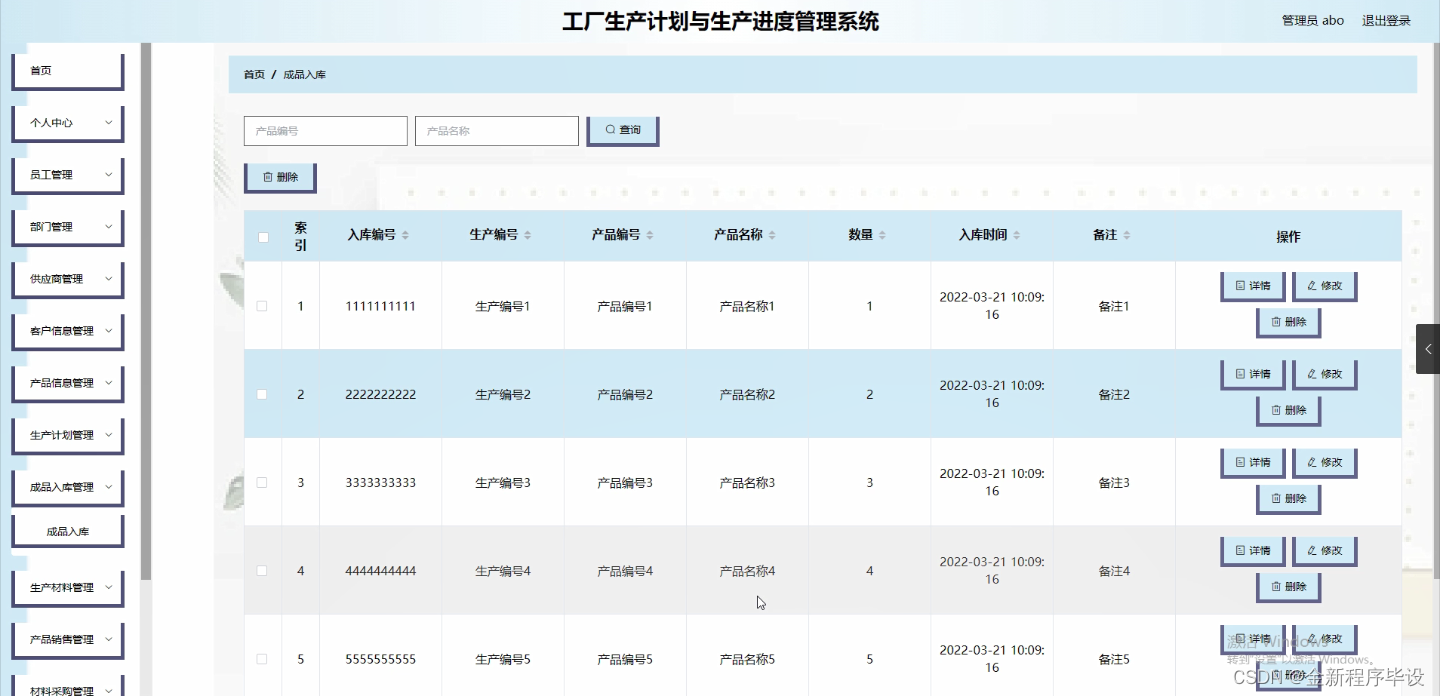Click the trash icon on the bulk 删除 button
The width and height of the screenshot is (1440, 696).
point(266,176)
